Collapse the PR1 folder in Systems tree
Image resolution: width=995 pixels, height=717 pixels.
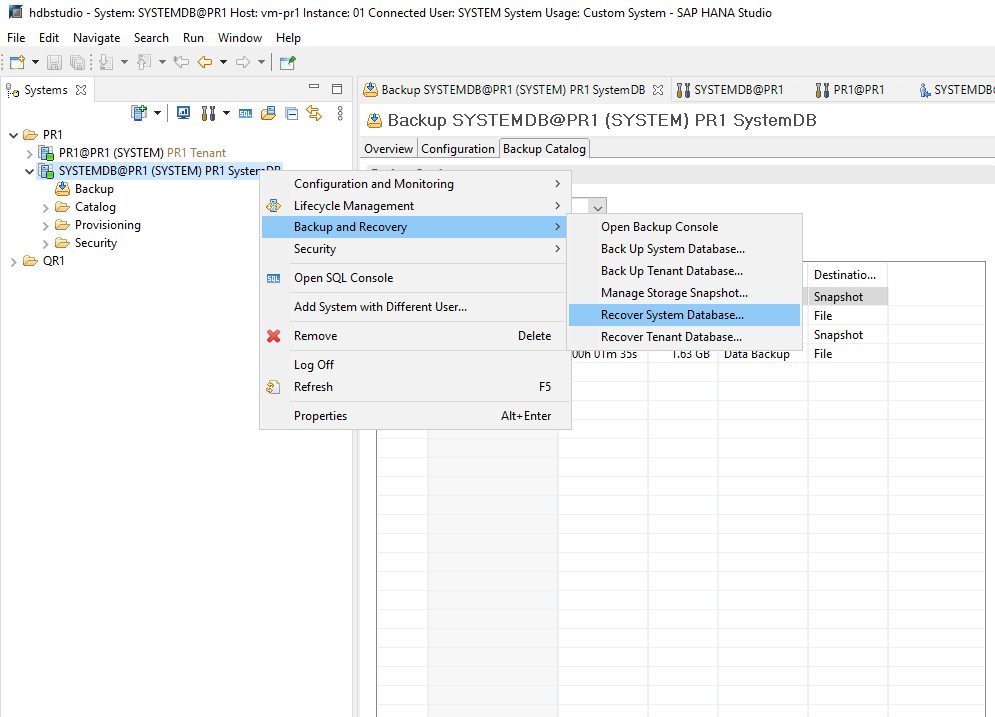point(13,135)
